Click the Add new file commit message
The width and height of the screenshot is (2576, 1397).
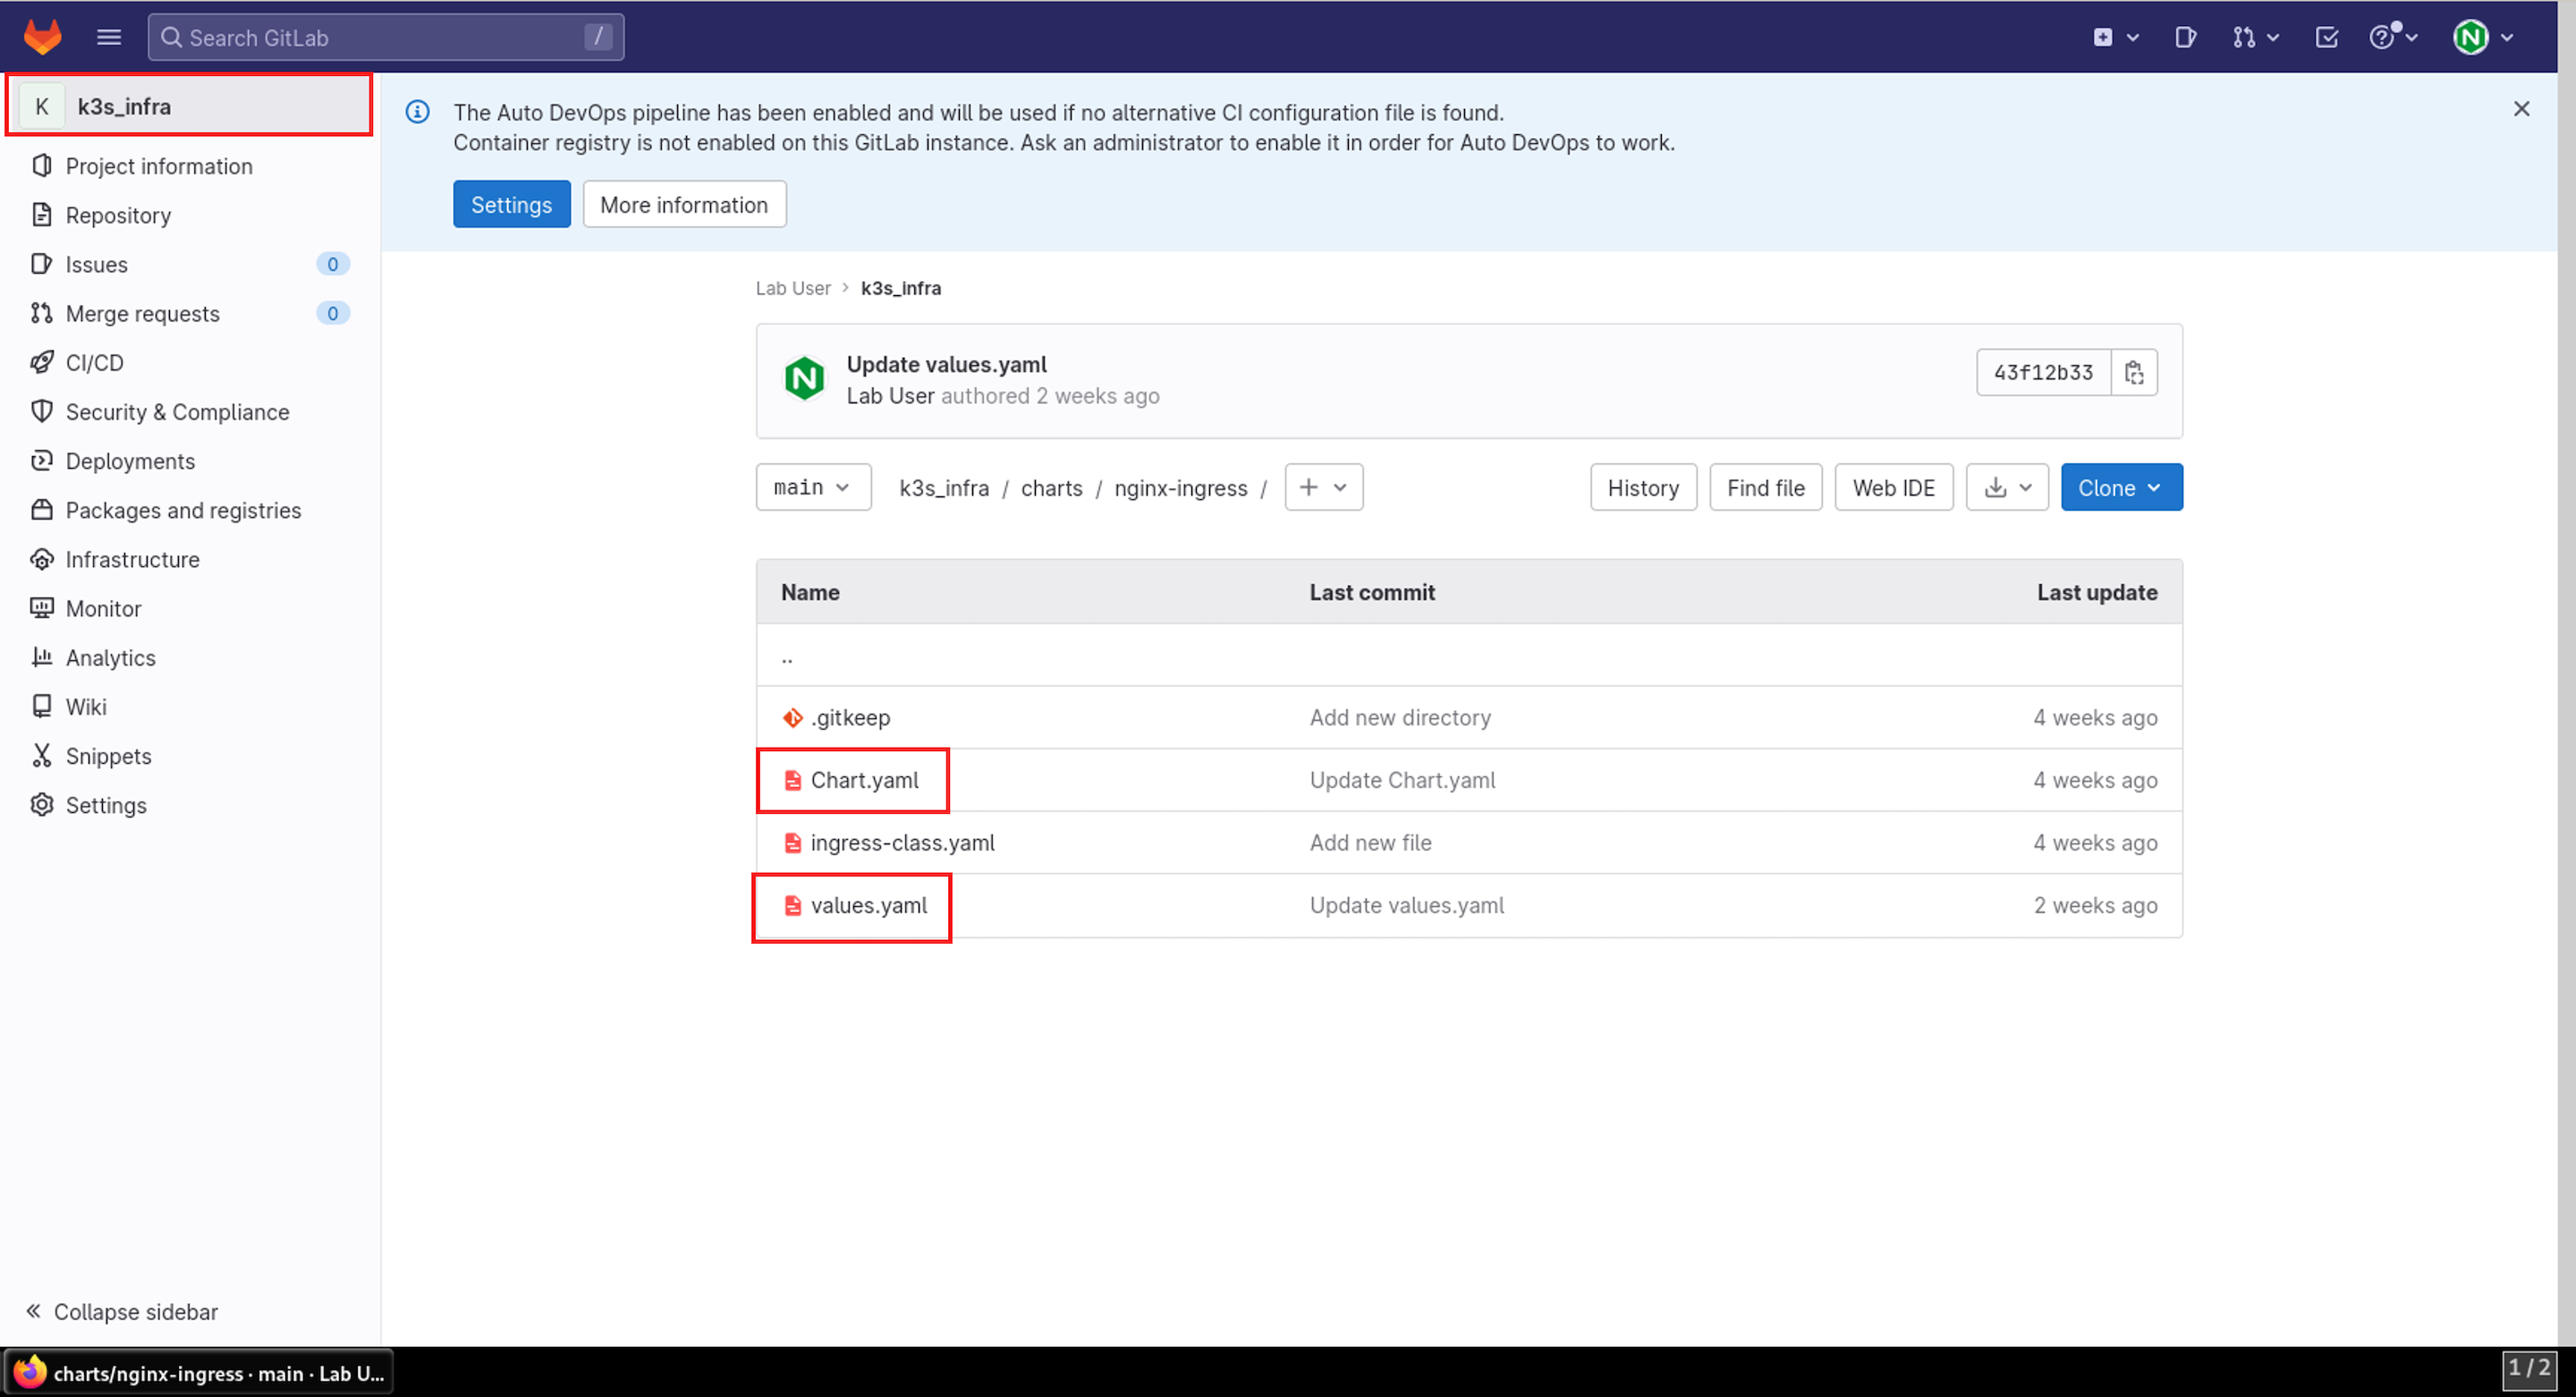click(1370, 843)
